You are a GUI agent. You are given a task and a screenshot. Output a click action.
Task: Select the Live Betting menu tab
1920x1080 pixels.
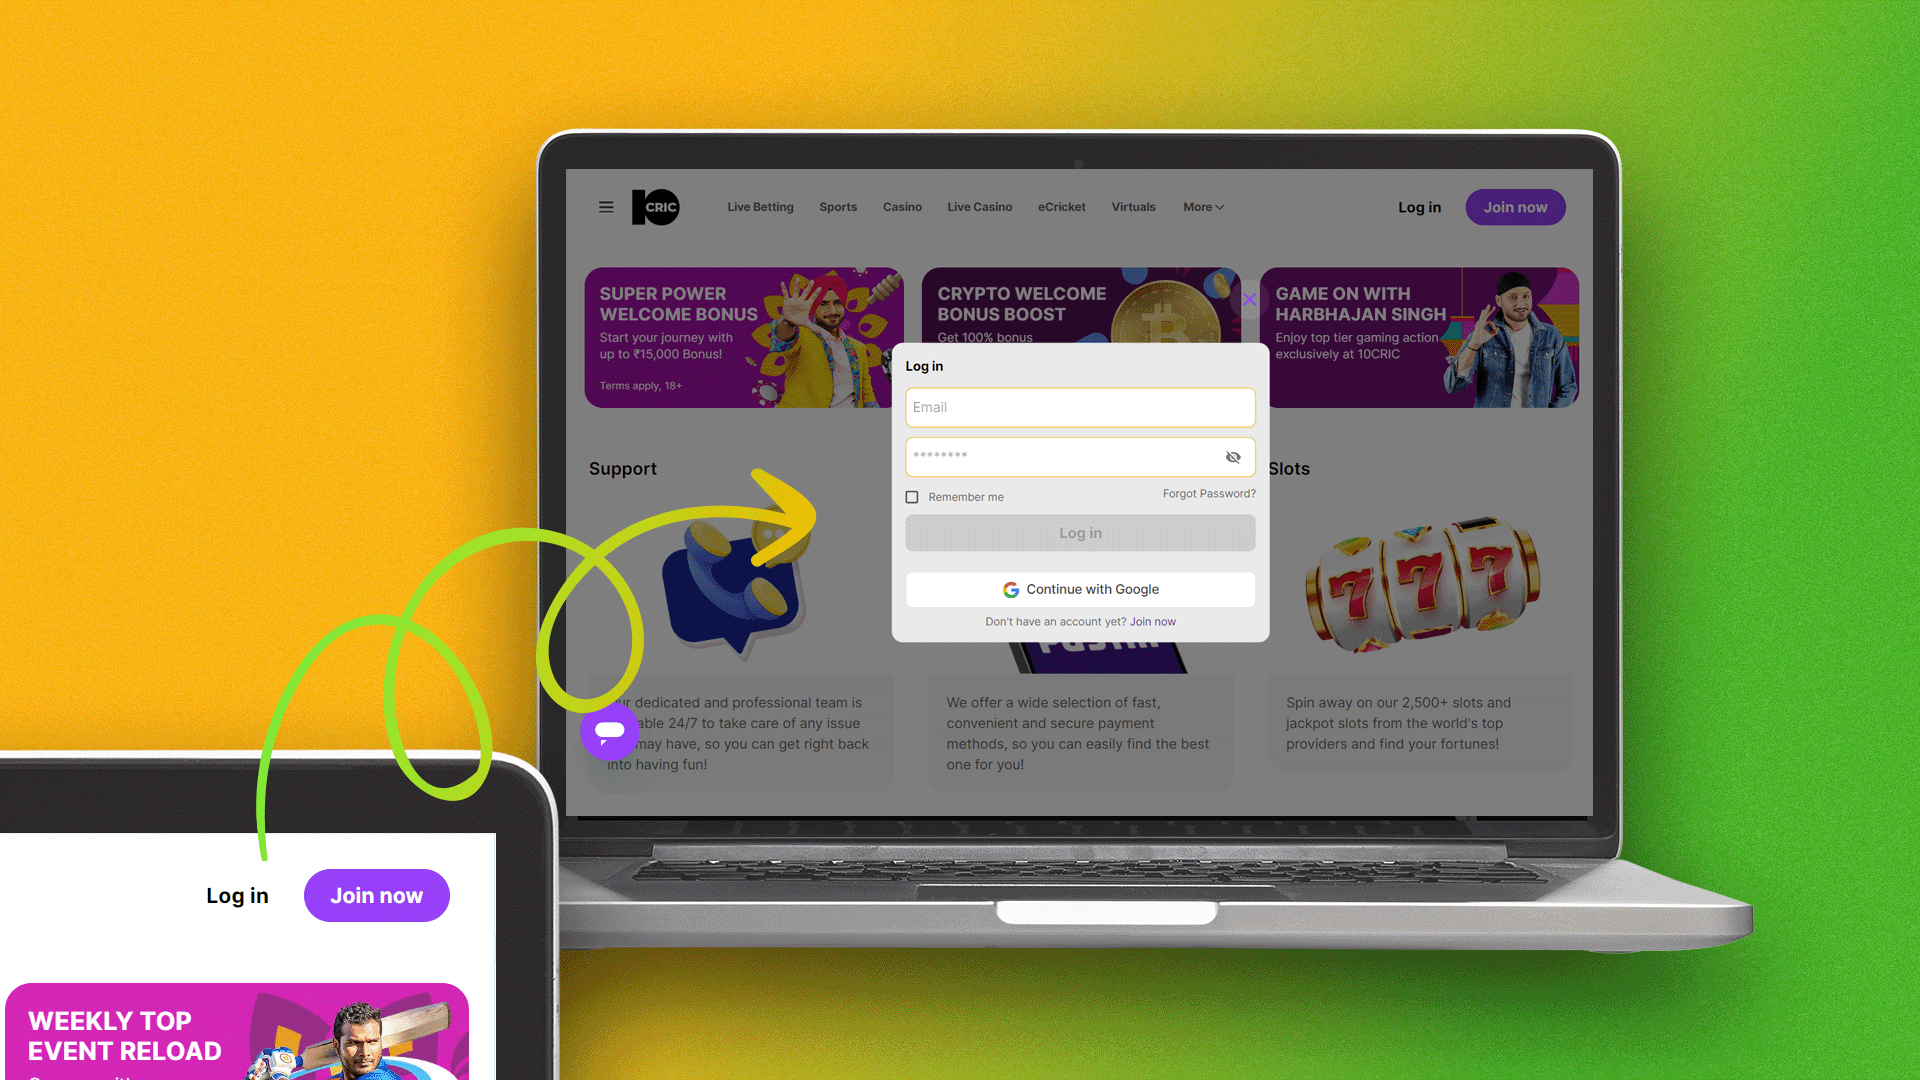(760, 207)
